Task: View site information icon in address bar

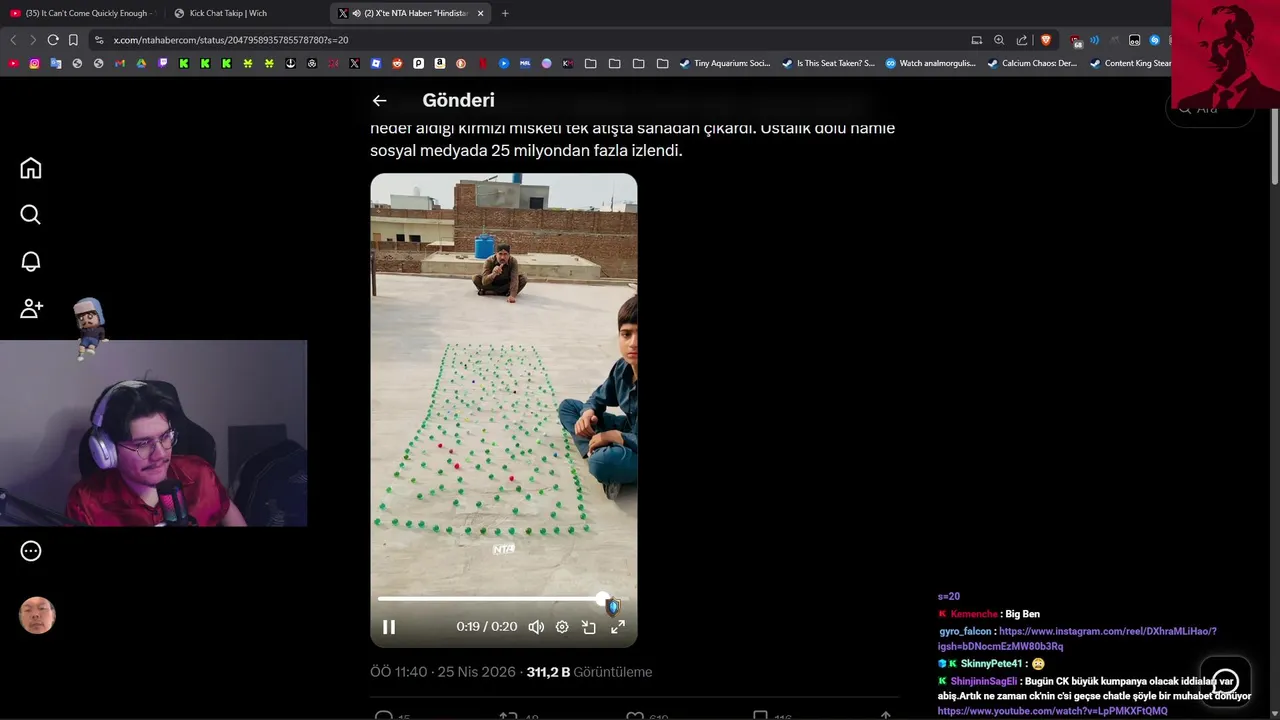Action: [99, 40]
